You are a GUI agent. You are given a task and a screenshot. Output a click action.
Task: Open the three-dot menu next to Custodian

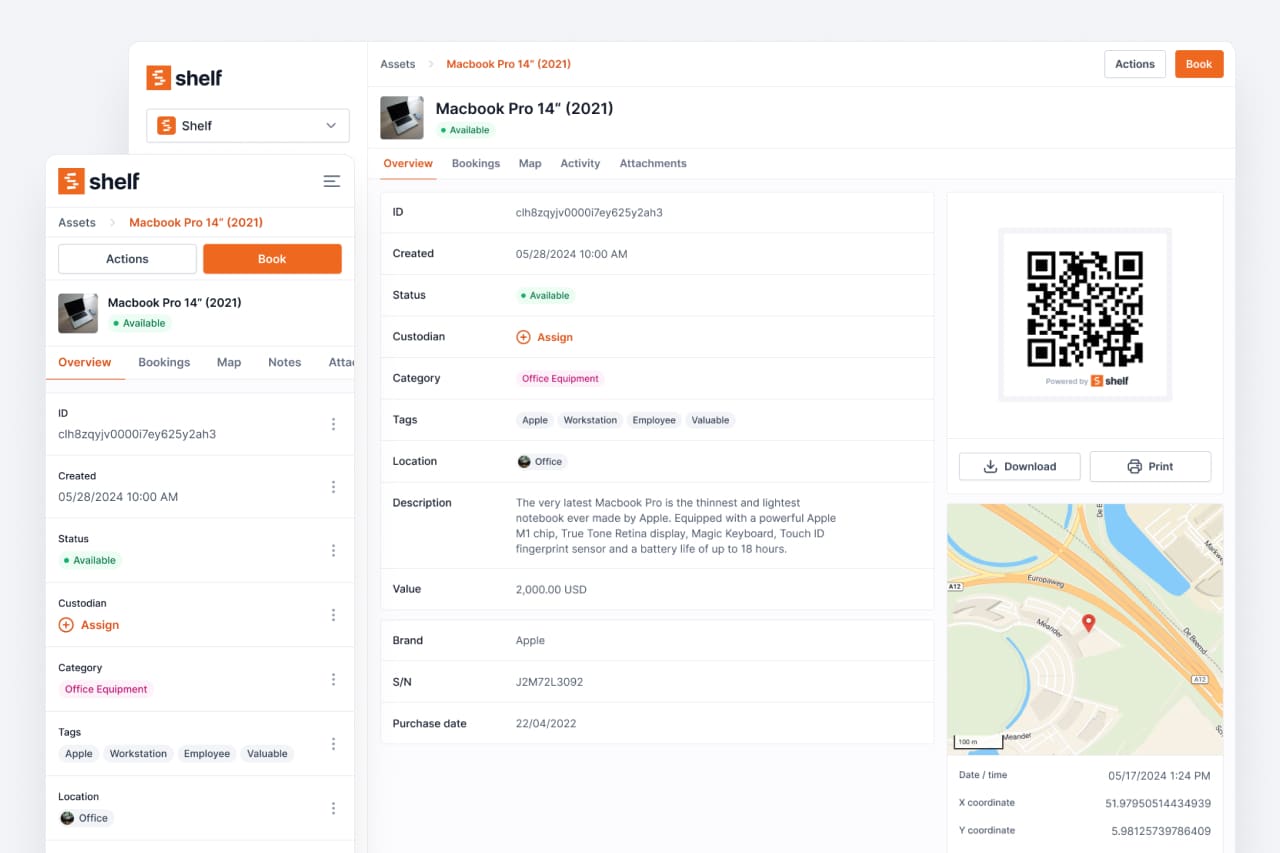click(x=333, y=614)
